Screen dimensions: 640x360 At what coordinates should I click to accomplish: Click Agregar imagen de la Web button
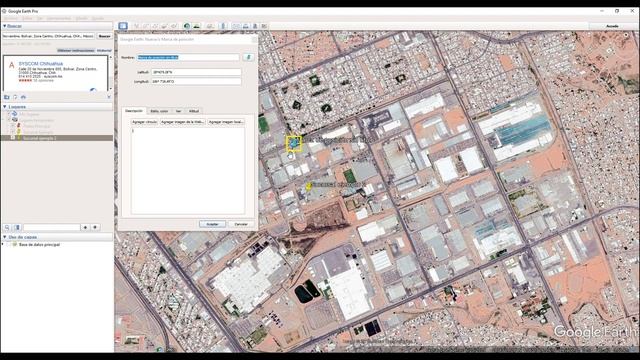(x=182, y=122)
